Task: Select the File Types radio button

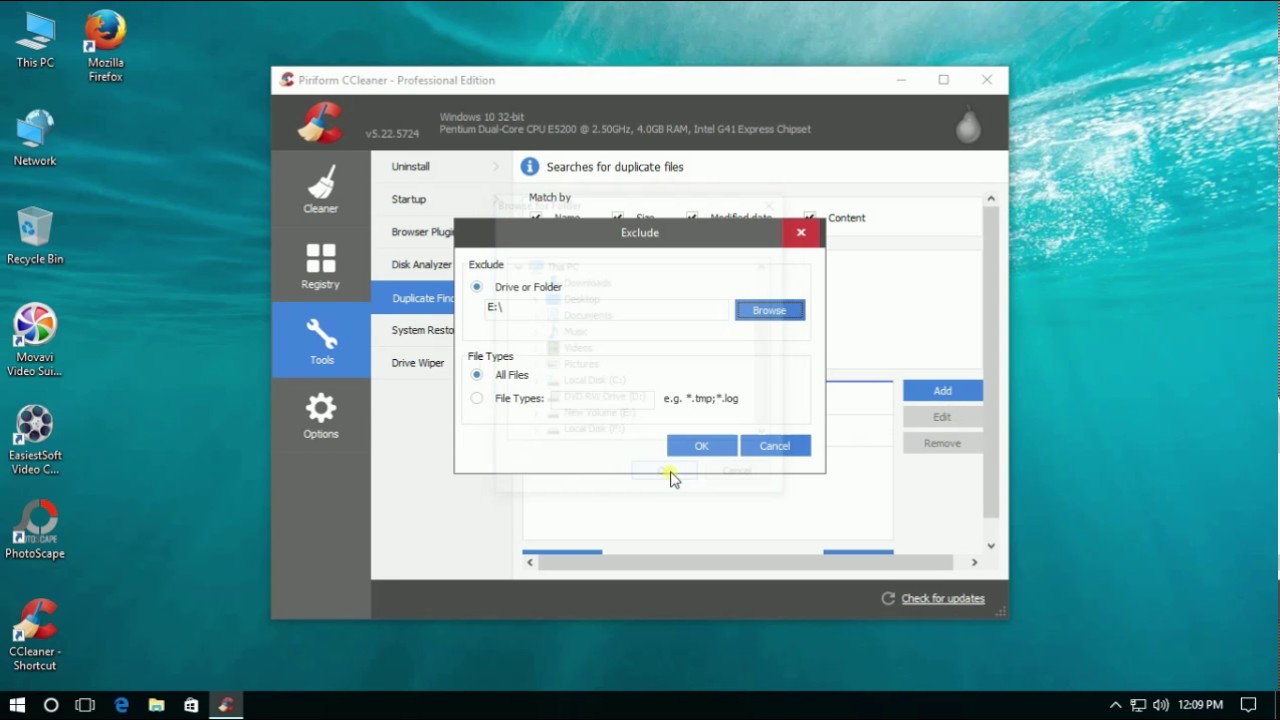Action: pyautogui.click(x=477, y=398)
